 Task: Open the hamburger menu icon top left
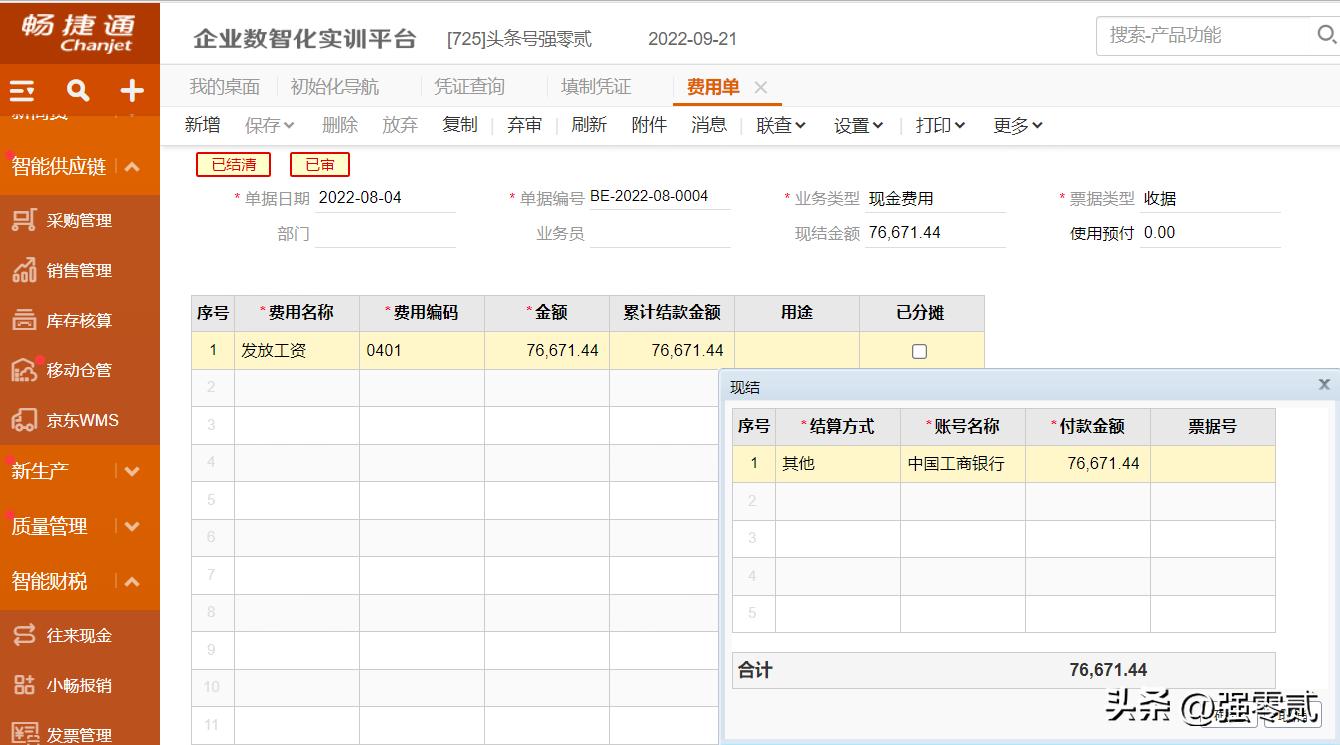pyautogui.click(x=20, y=90)
